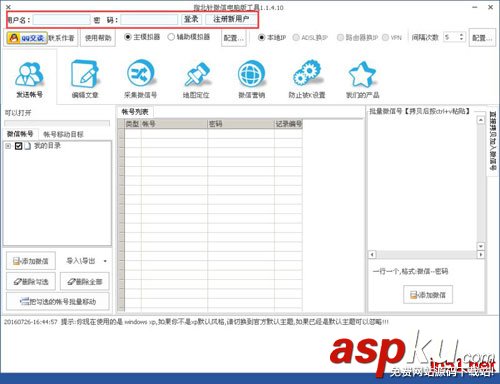Open the 采集微信号 shuffle icon
Image resolution: width=500 pixels, height=384 pixels.
point(140,79)
